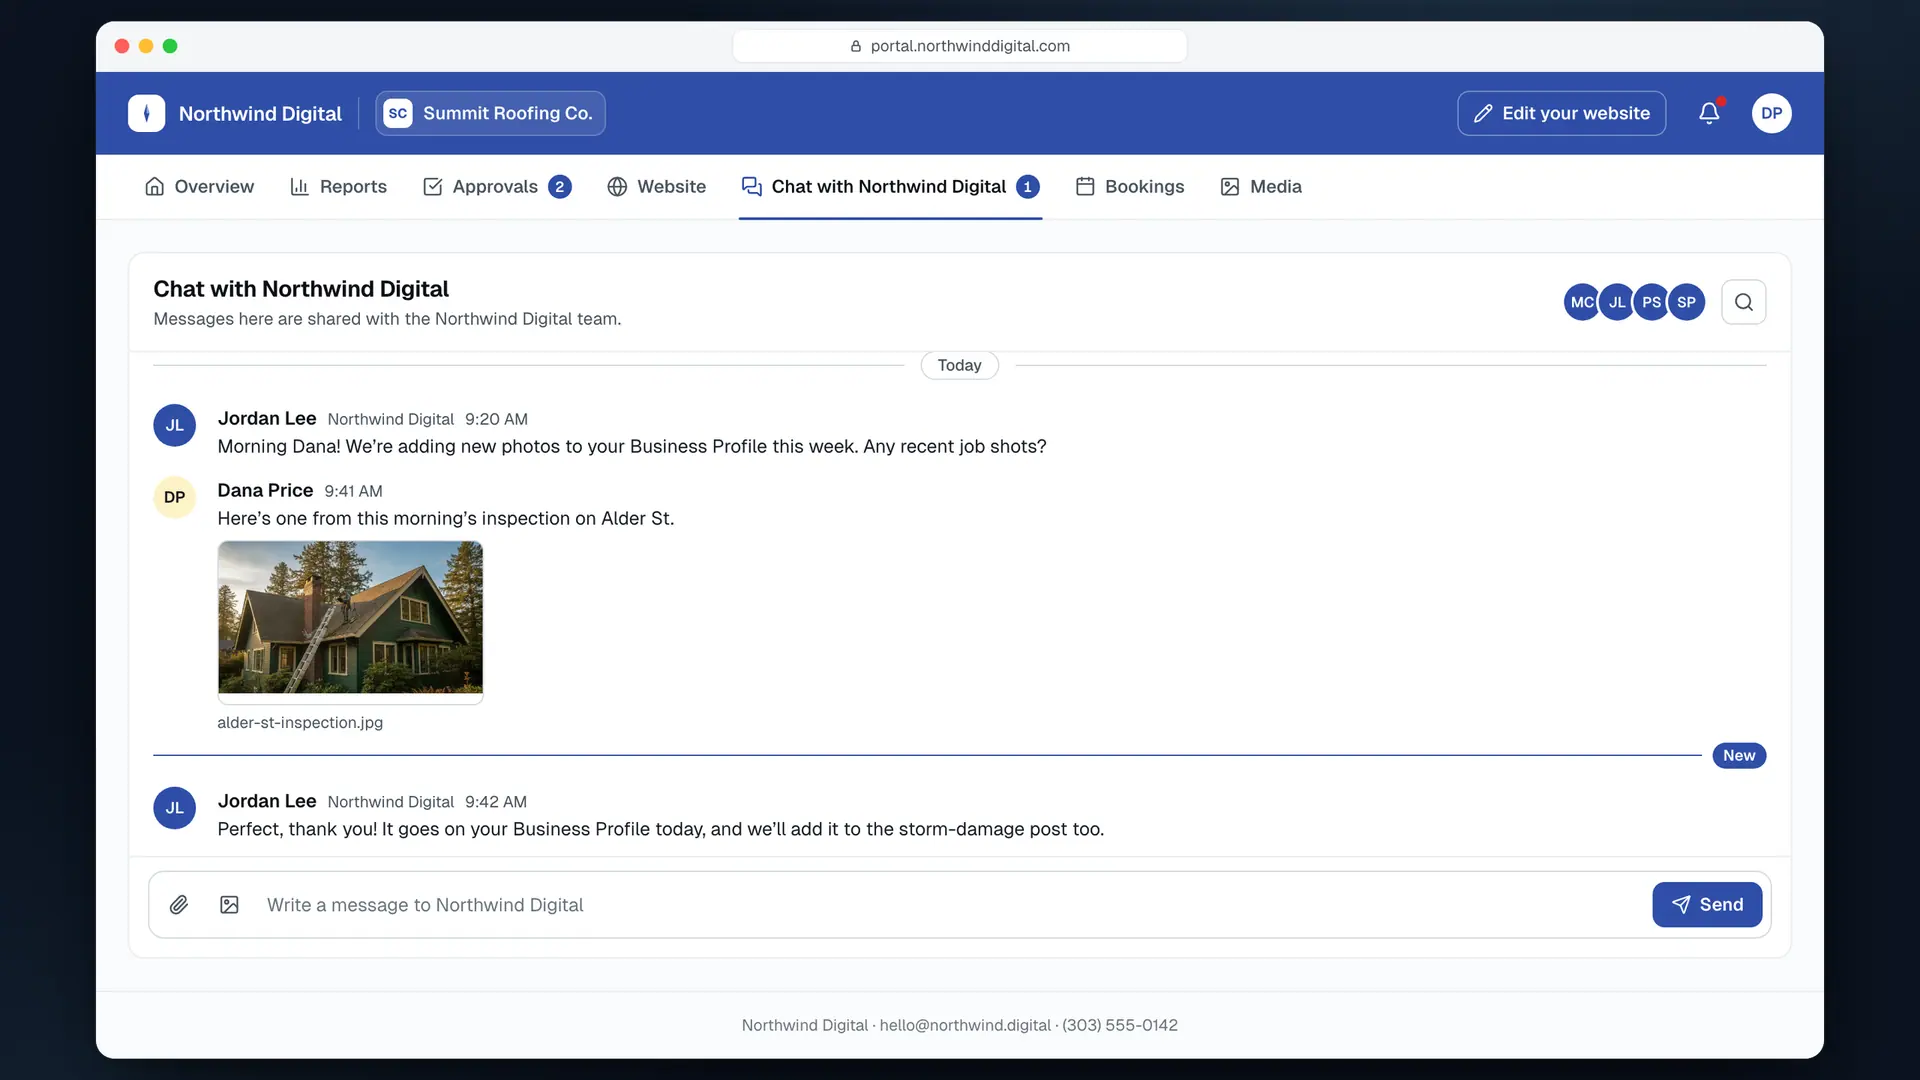This screenshot has width=1920, height=1080.
Task: Click the browser address bar
Action: pos(959,46)
